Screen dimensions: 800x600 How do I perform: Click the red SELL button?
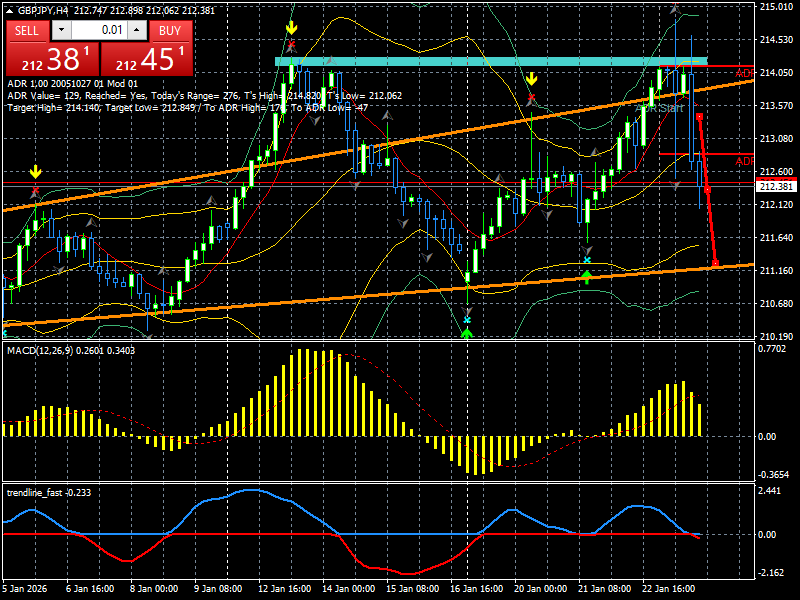pos(27,31)
